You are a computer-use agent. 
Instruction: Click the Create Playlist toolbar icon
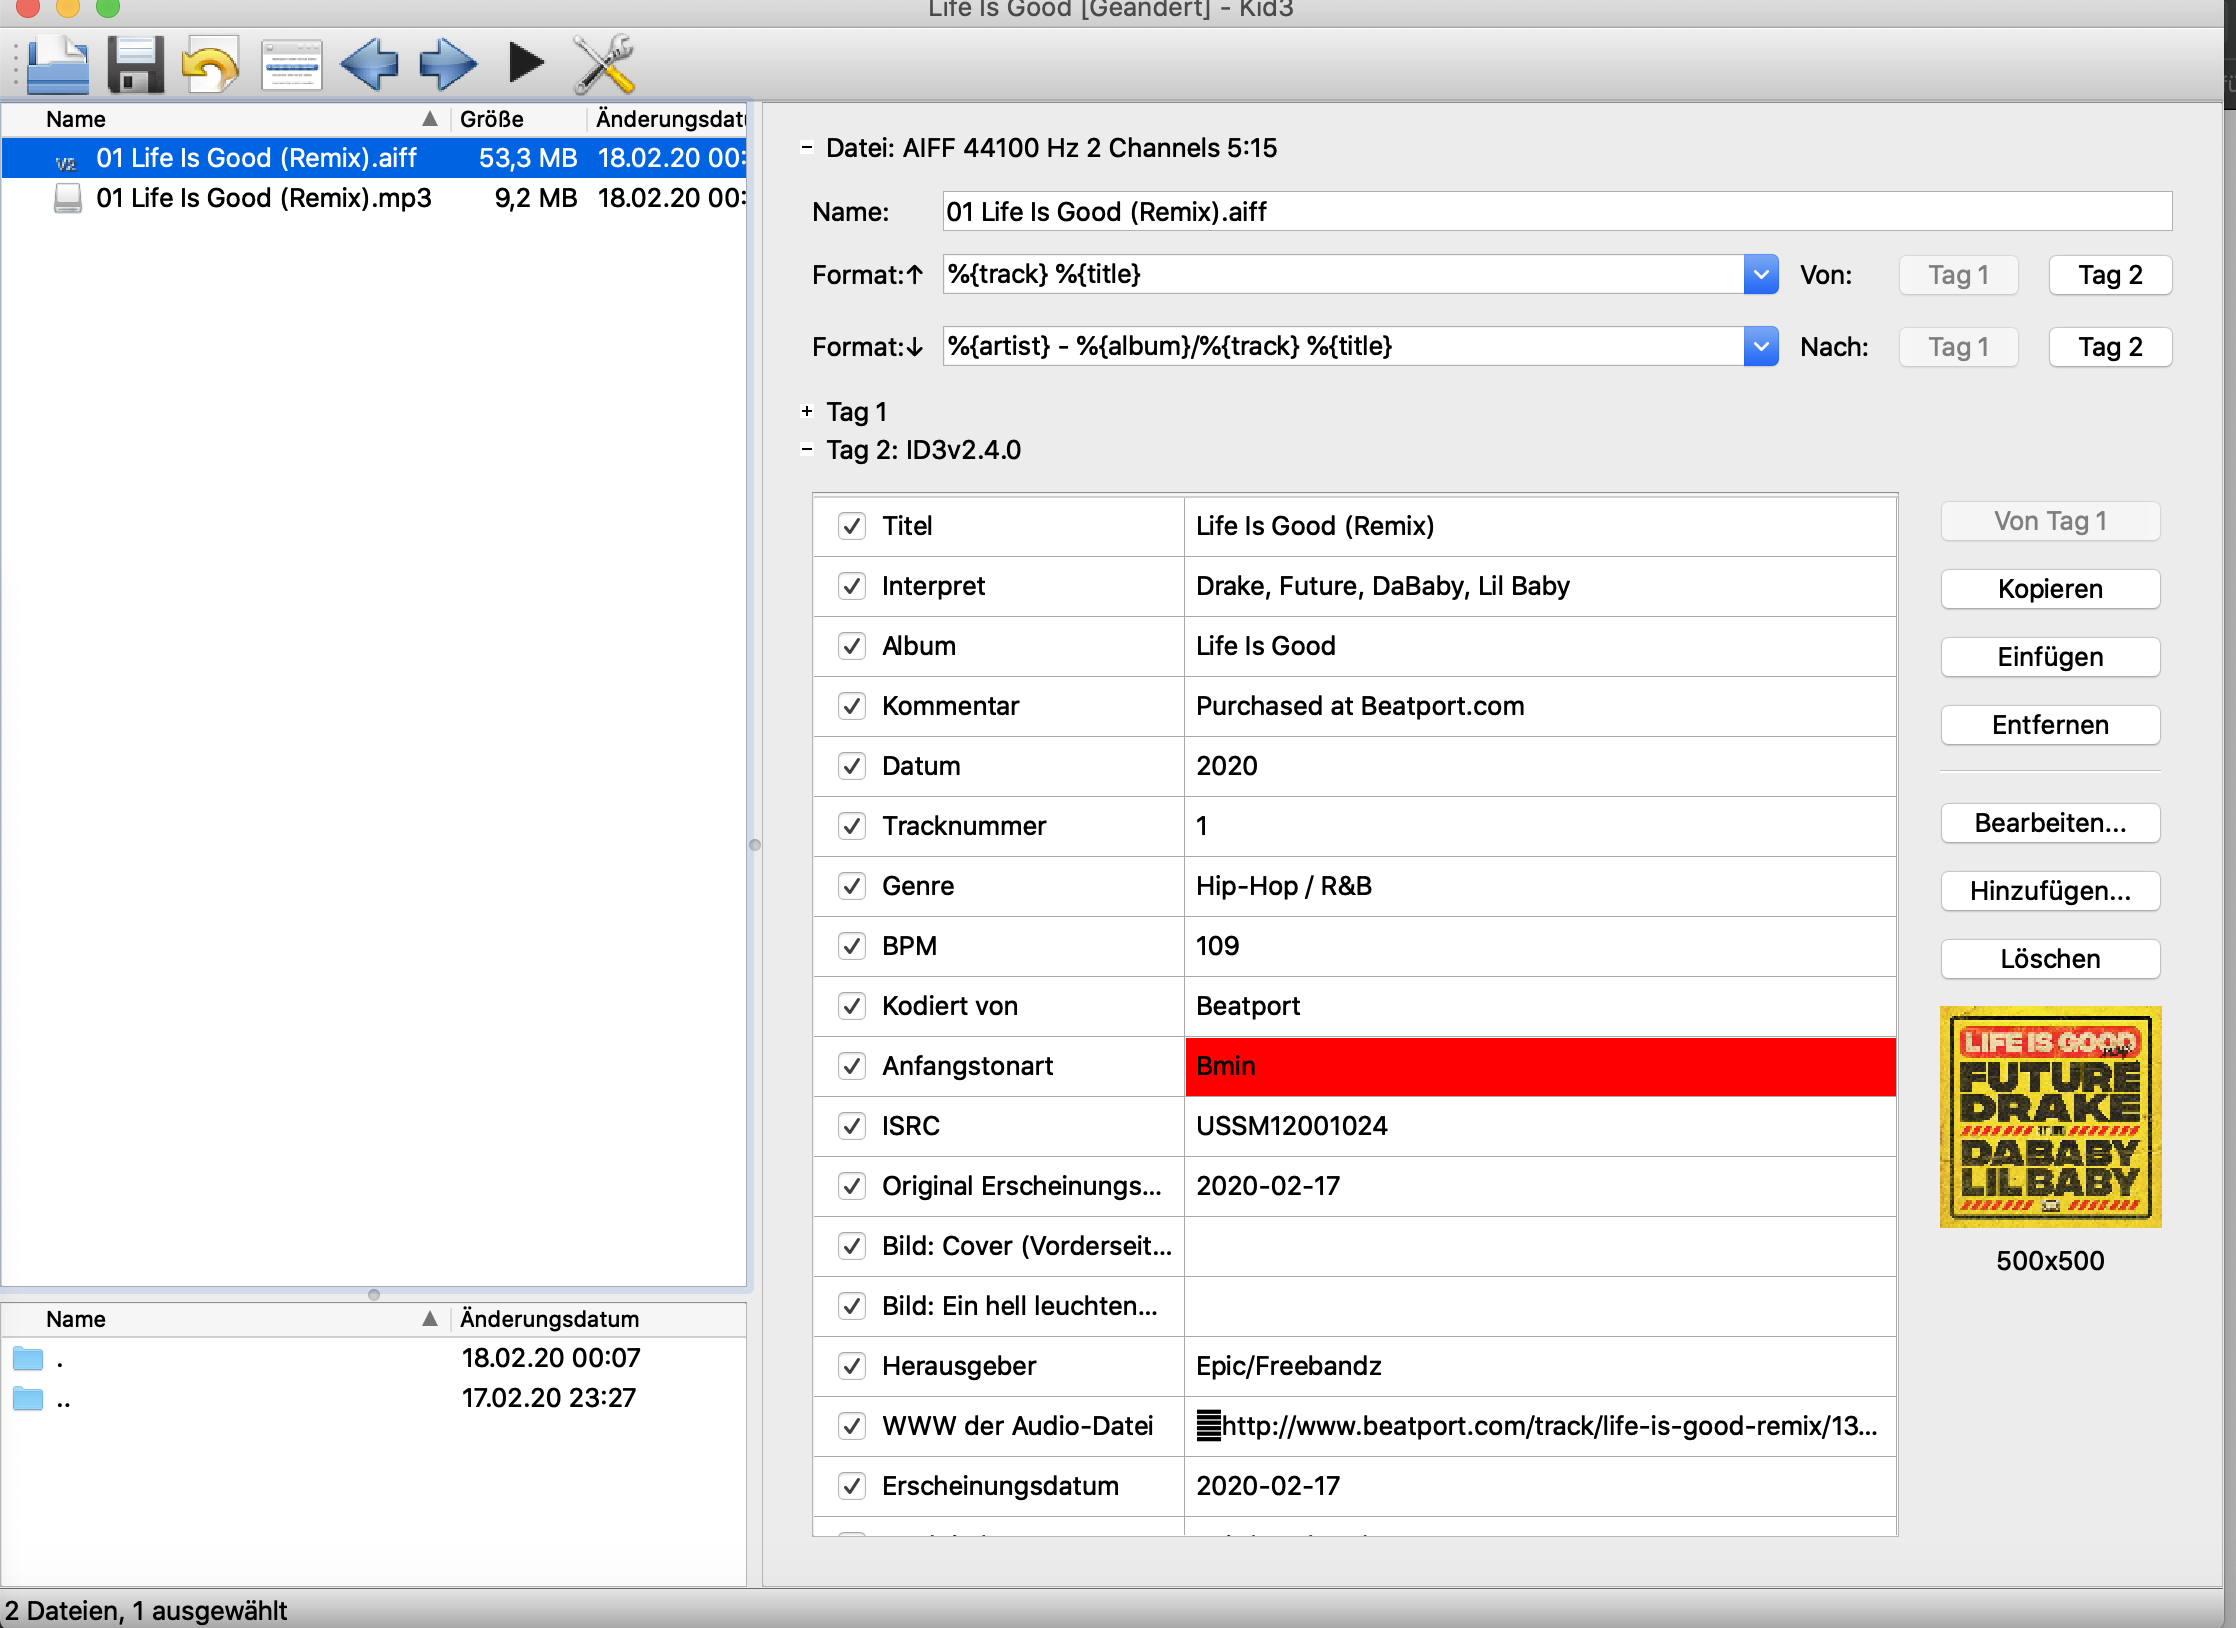click(x=291, y=65)
